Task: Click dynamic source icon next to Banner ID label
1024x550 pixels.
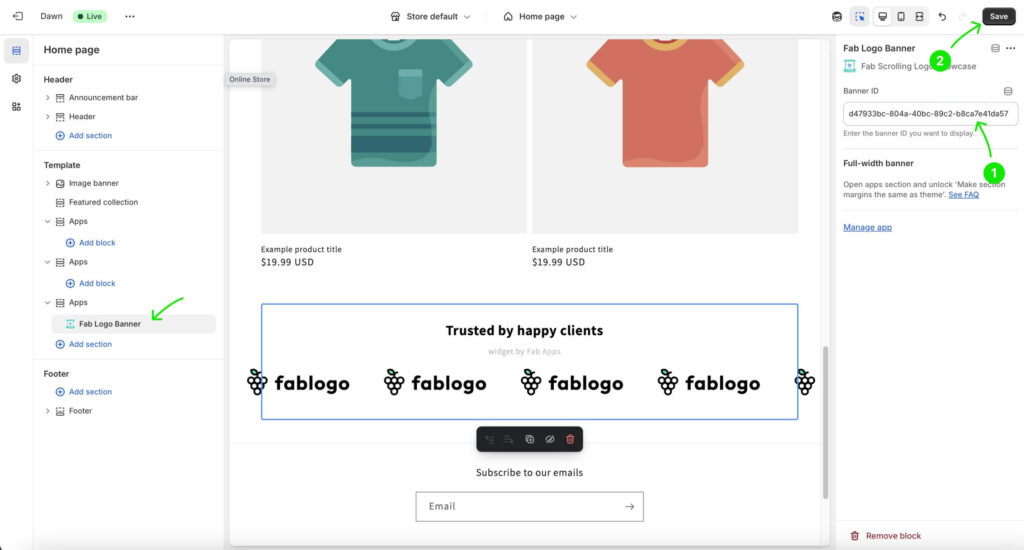Action: [1008, 91]
